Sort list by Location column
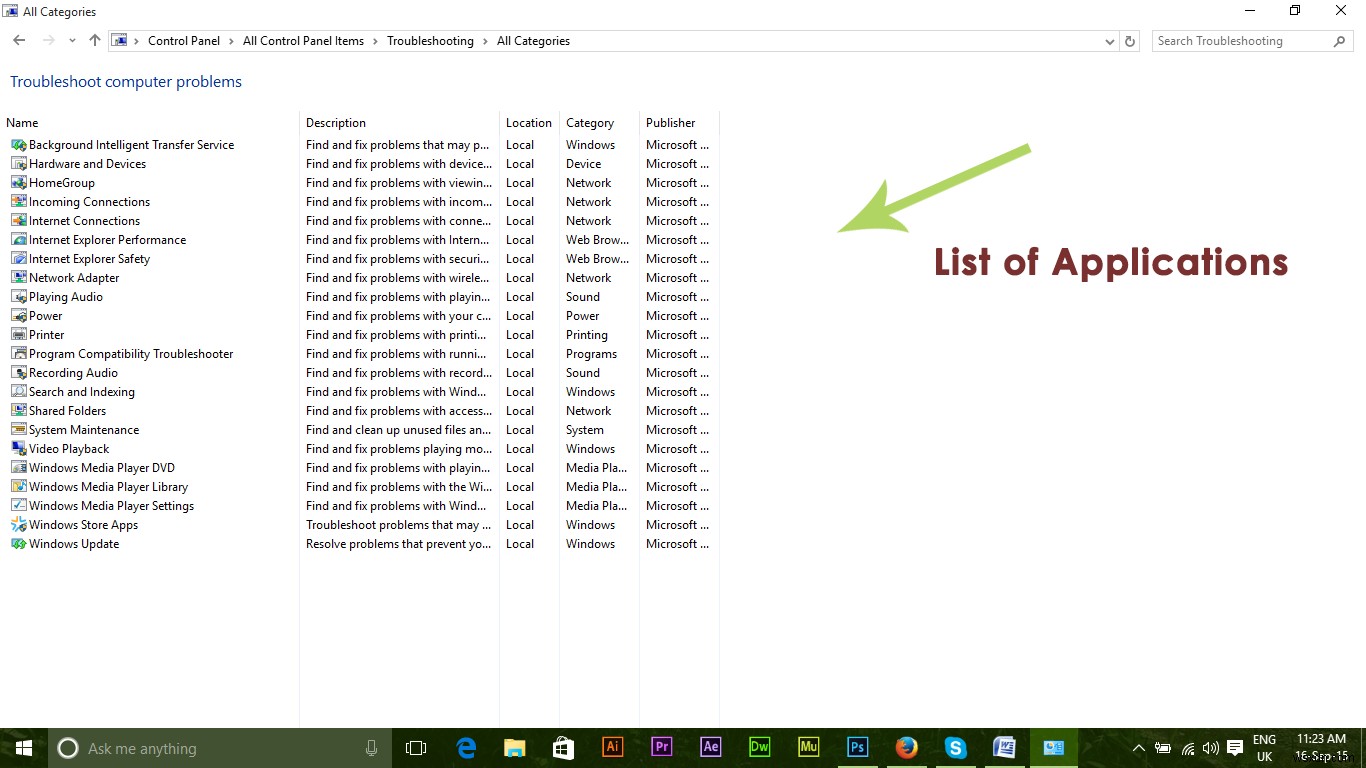This screenshot has width=1366, height=768. pos(529,123)
